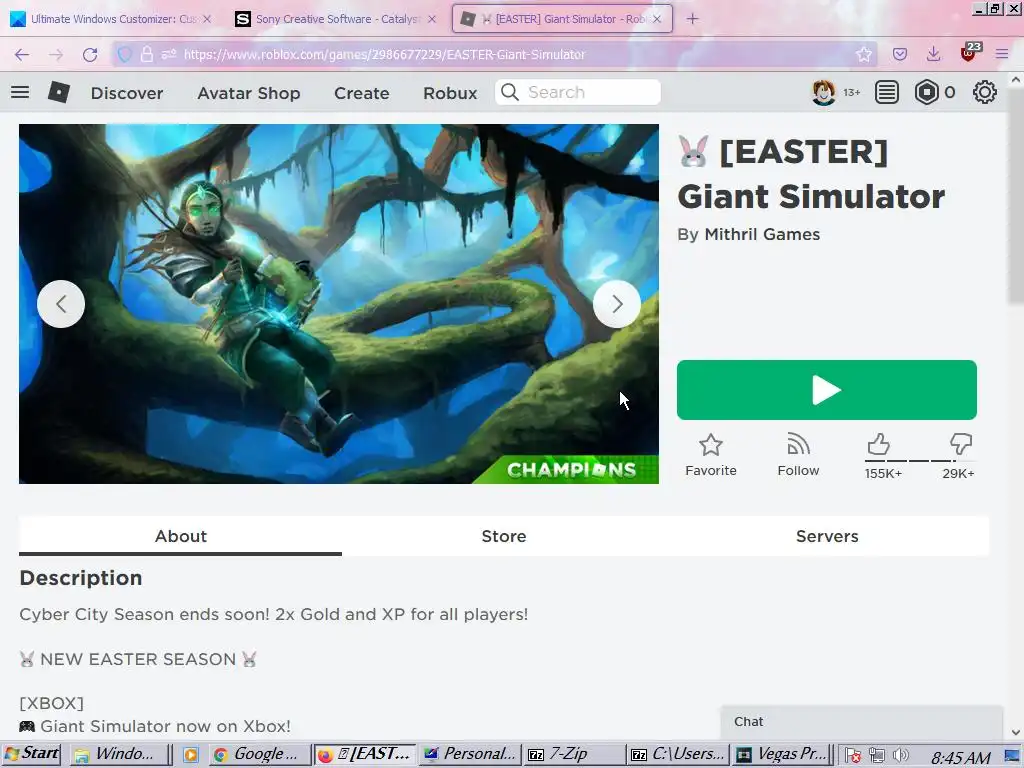1024x768 pixels.
Task: Close the Ultimate Windows Customizer tab
Action: [x=207, y=19]
